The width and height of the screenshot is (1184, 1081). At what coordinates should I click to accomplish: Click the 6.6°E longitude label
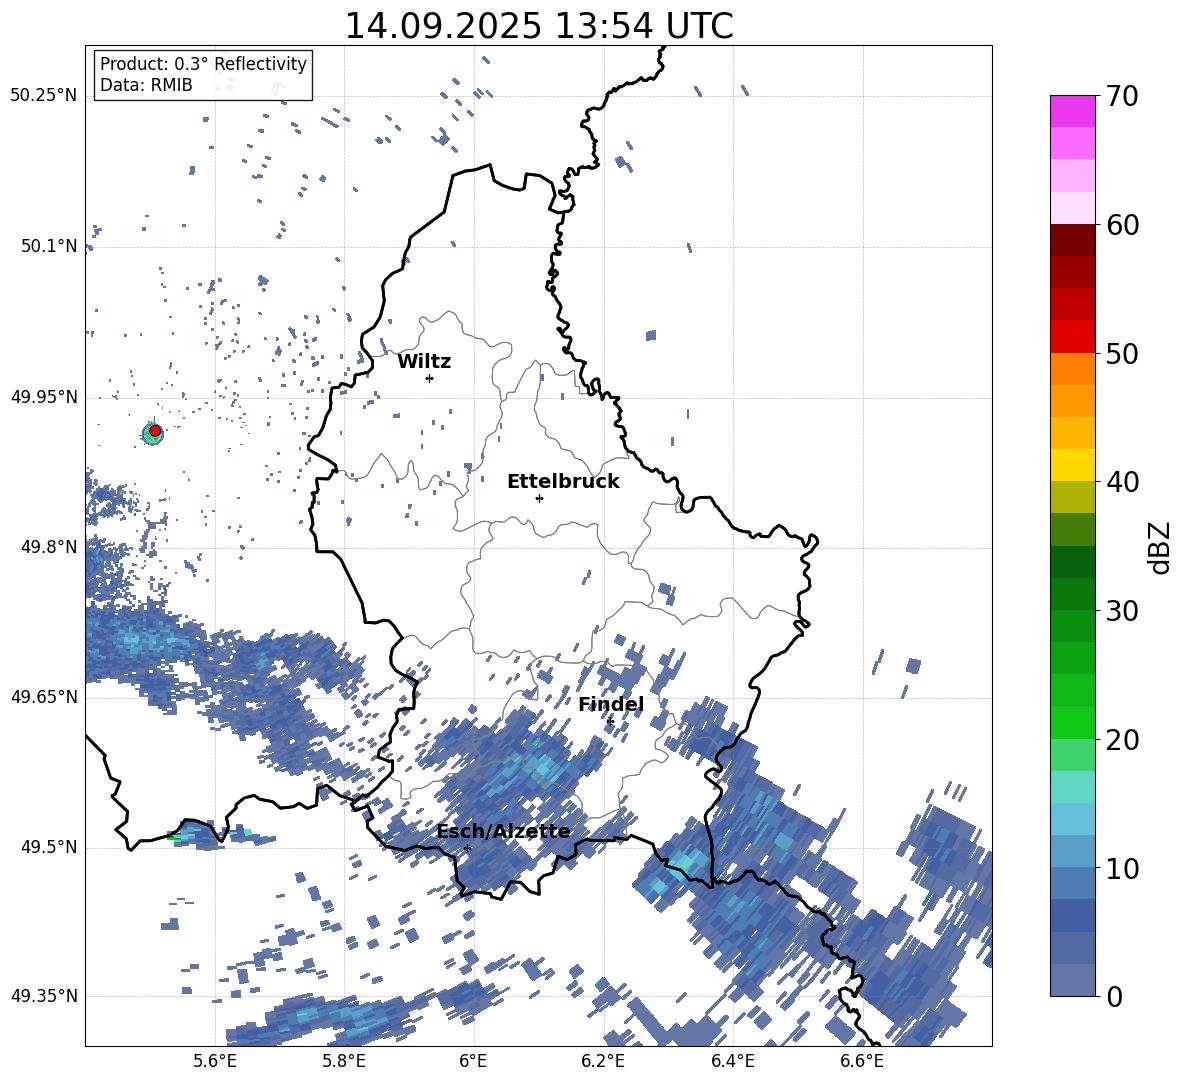pyautogui.click(x=862, y=1061)
